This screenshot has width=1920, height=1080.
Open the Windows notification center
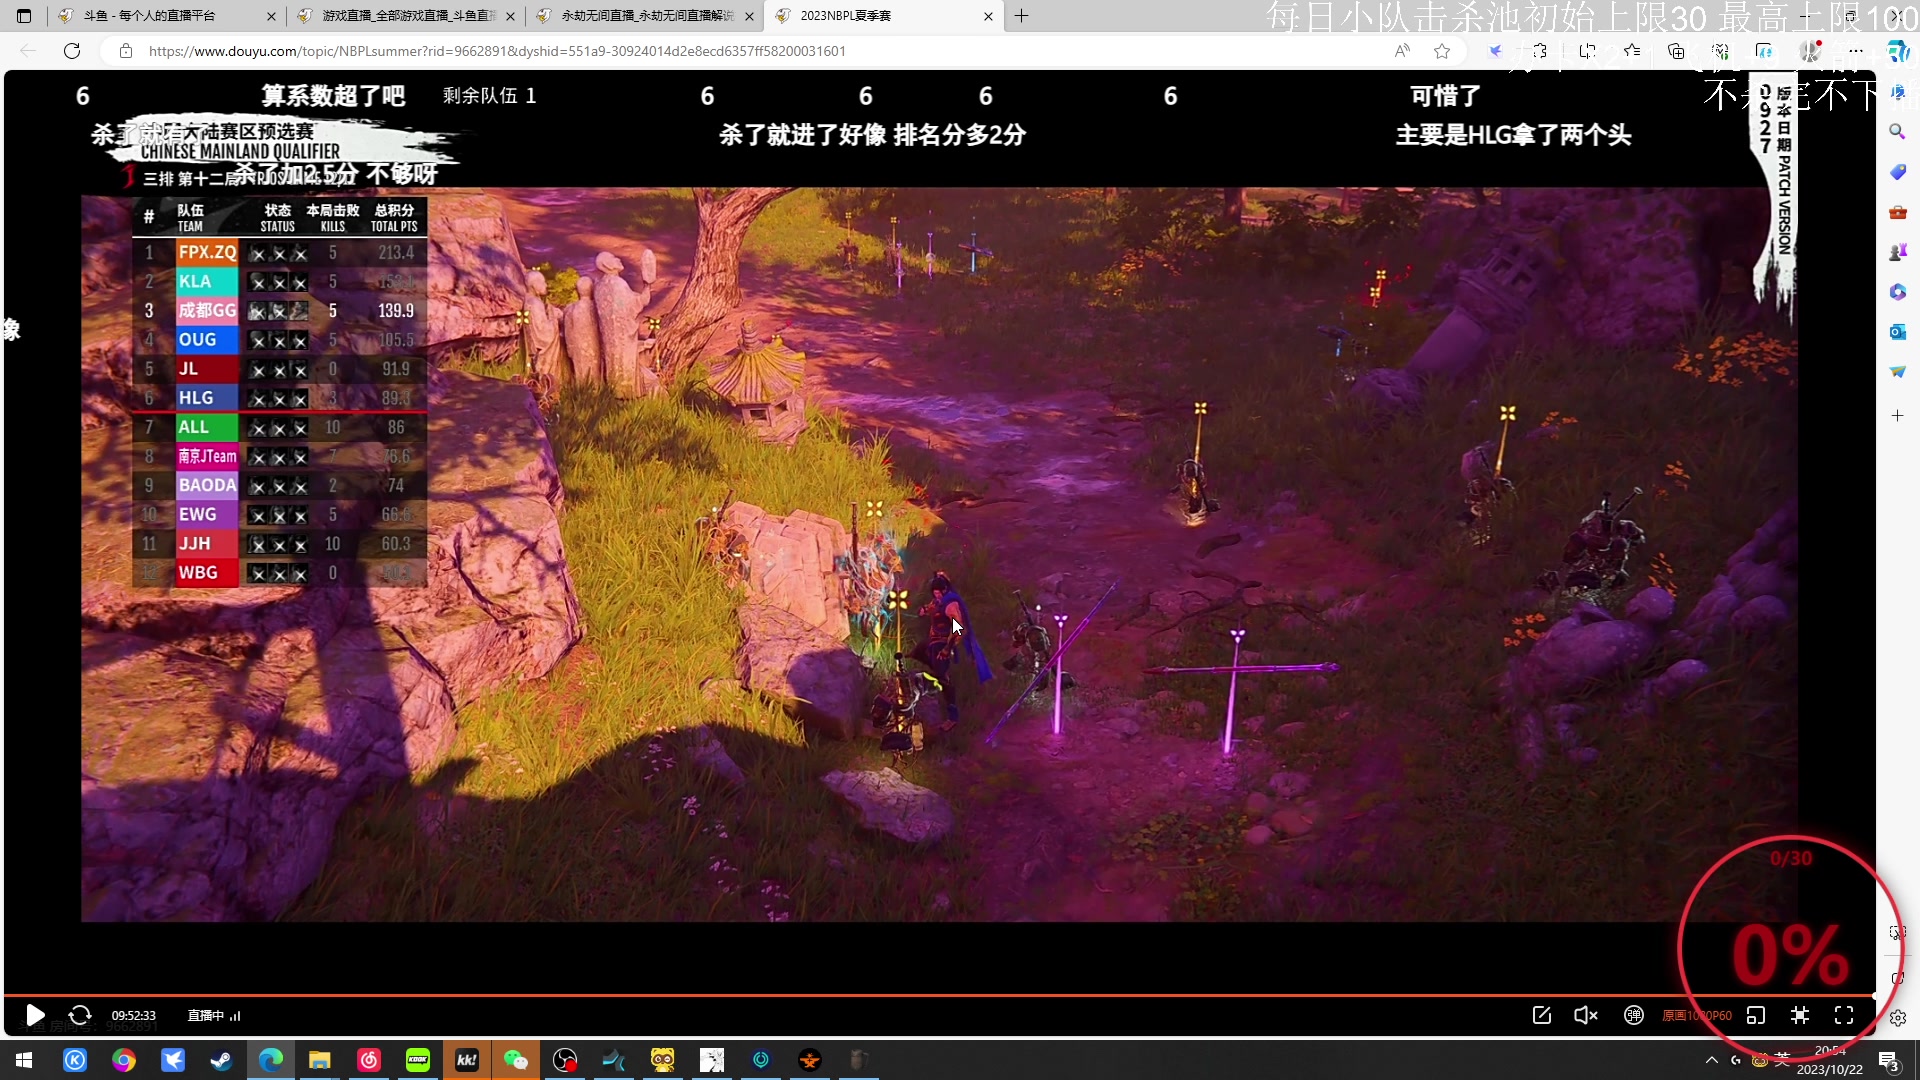tap(1889, 1060)
